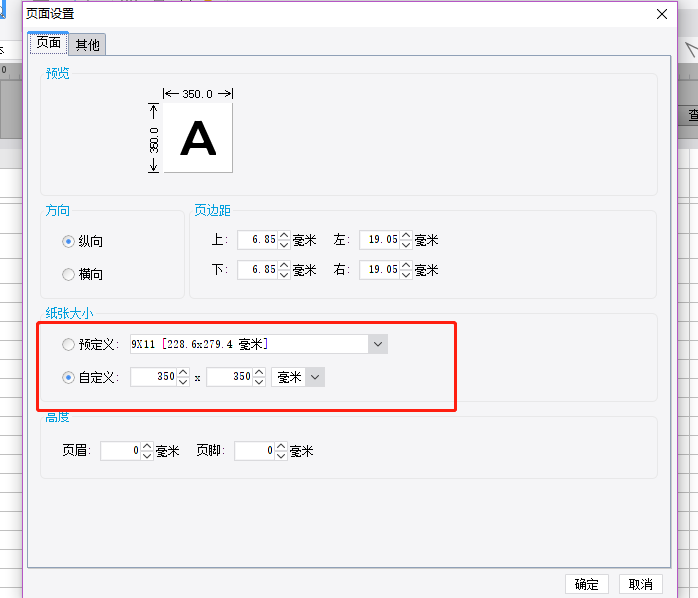Expand the 毫米 unit dropdown
698x598 pixels.
(x=315, y=377)
